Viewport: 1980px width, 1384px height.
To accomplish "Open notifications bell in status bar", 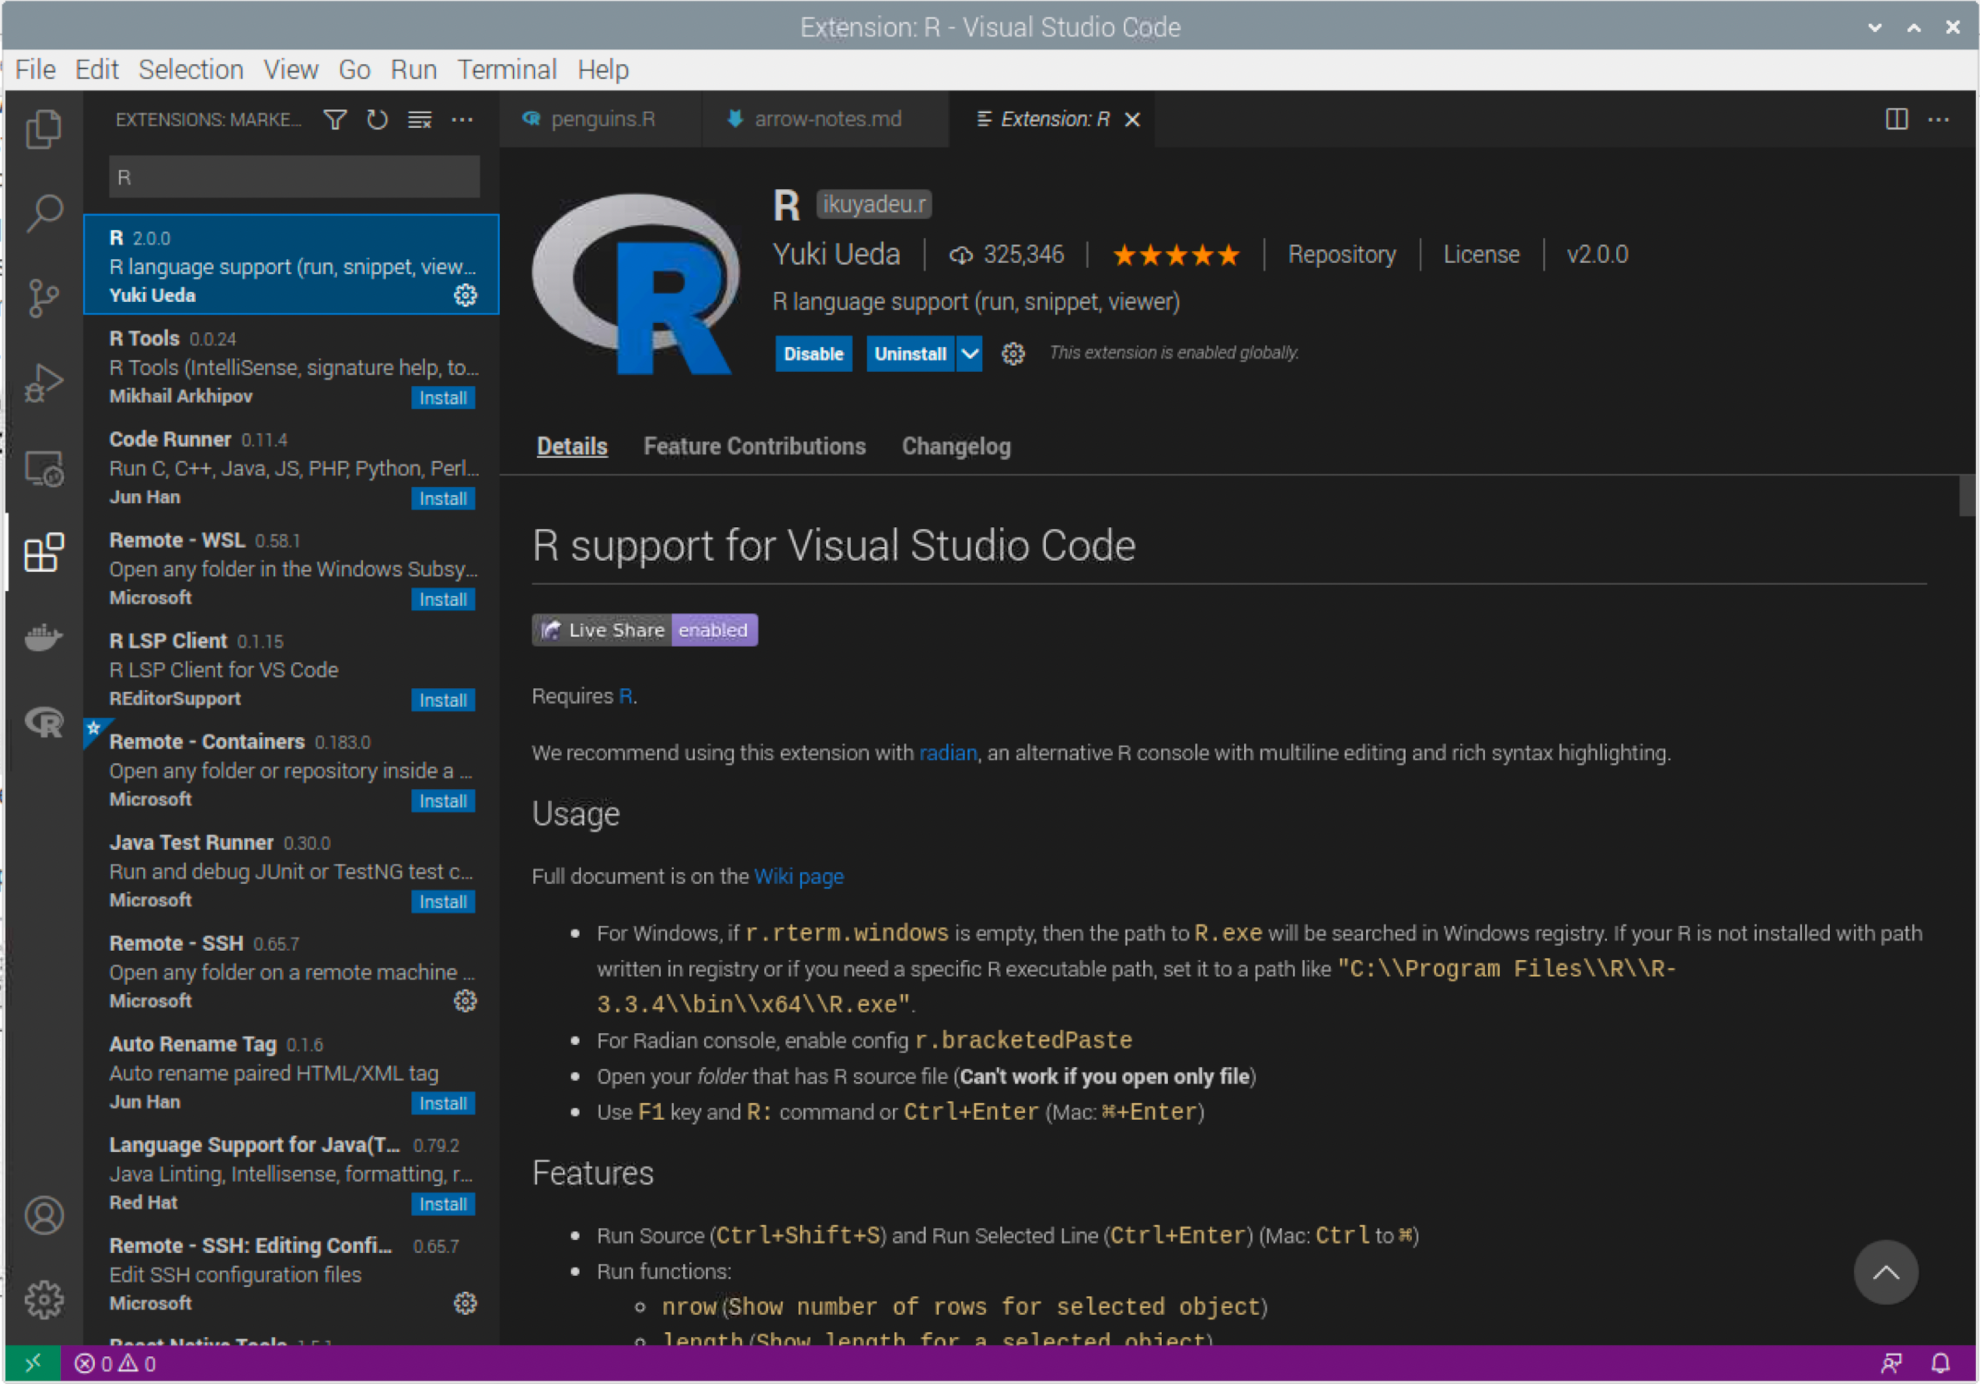I will (1940, 1363).
